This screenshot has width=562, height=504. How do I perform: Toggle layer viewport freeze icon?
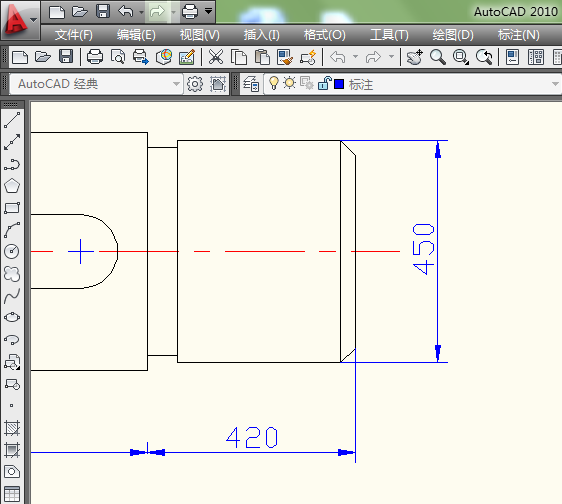[306, 84]
